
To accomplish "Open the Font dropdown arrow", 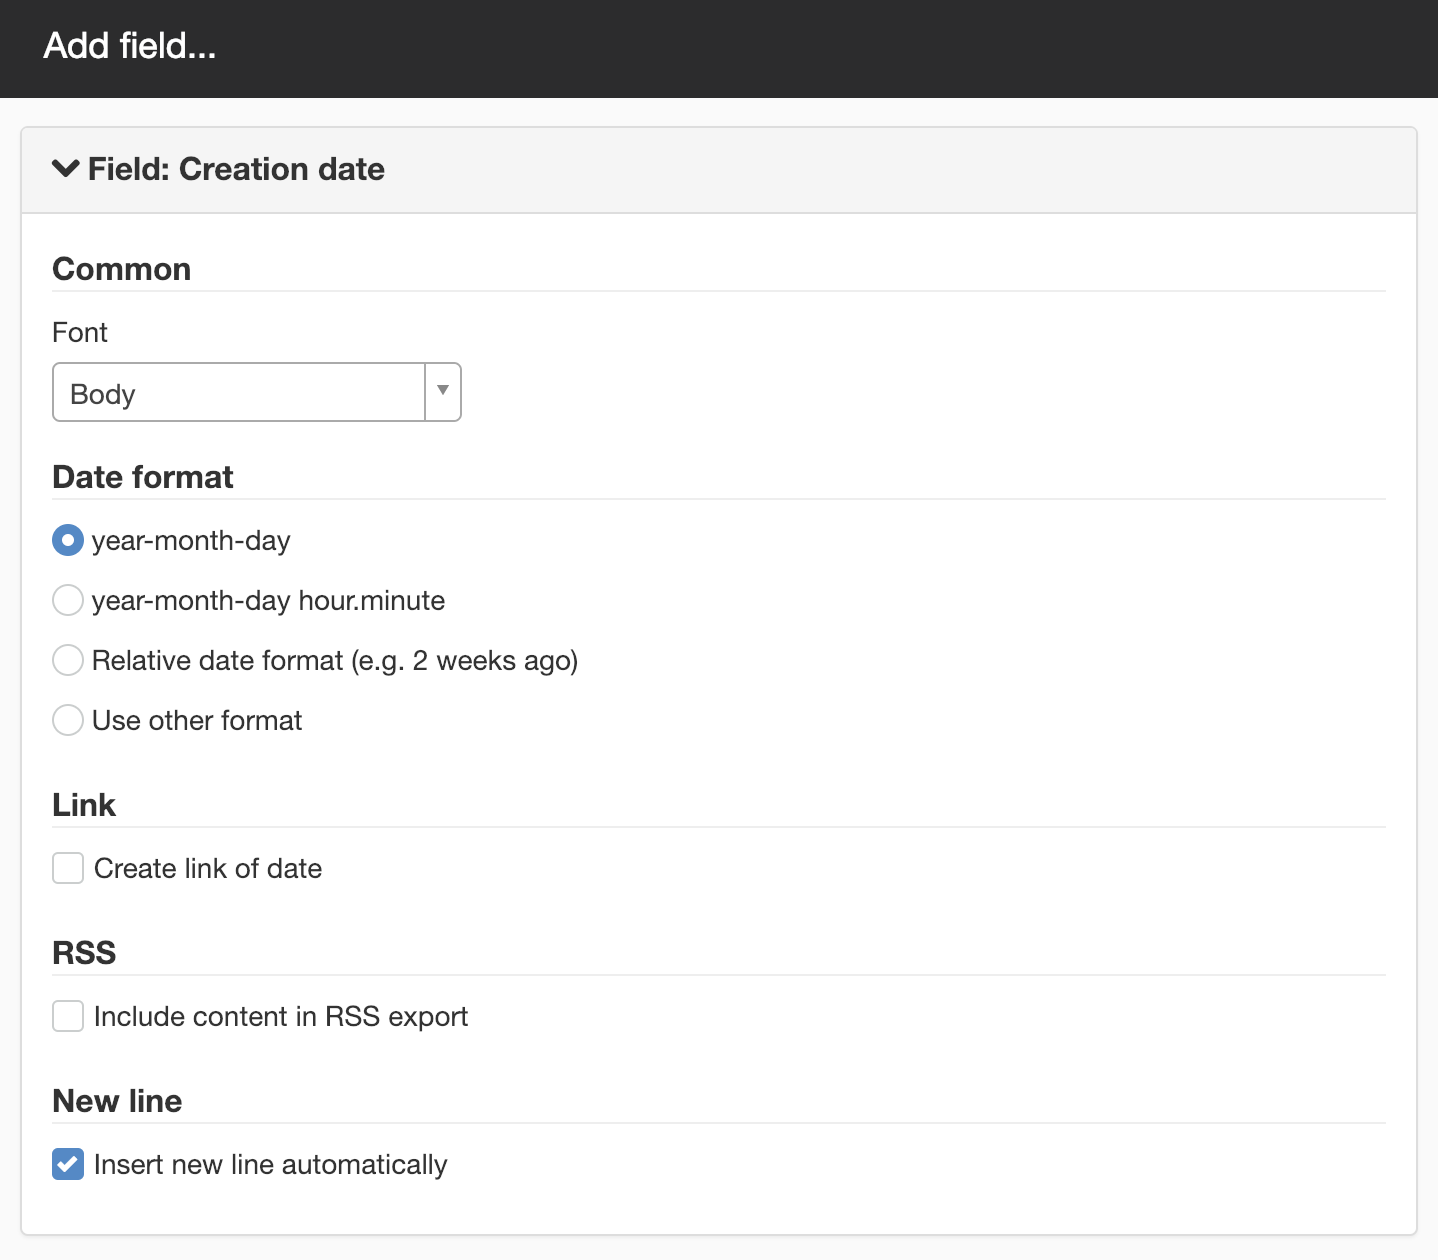I will tap(443, 392).
